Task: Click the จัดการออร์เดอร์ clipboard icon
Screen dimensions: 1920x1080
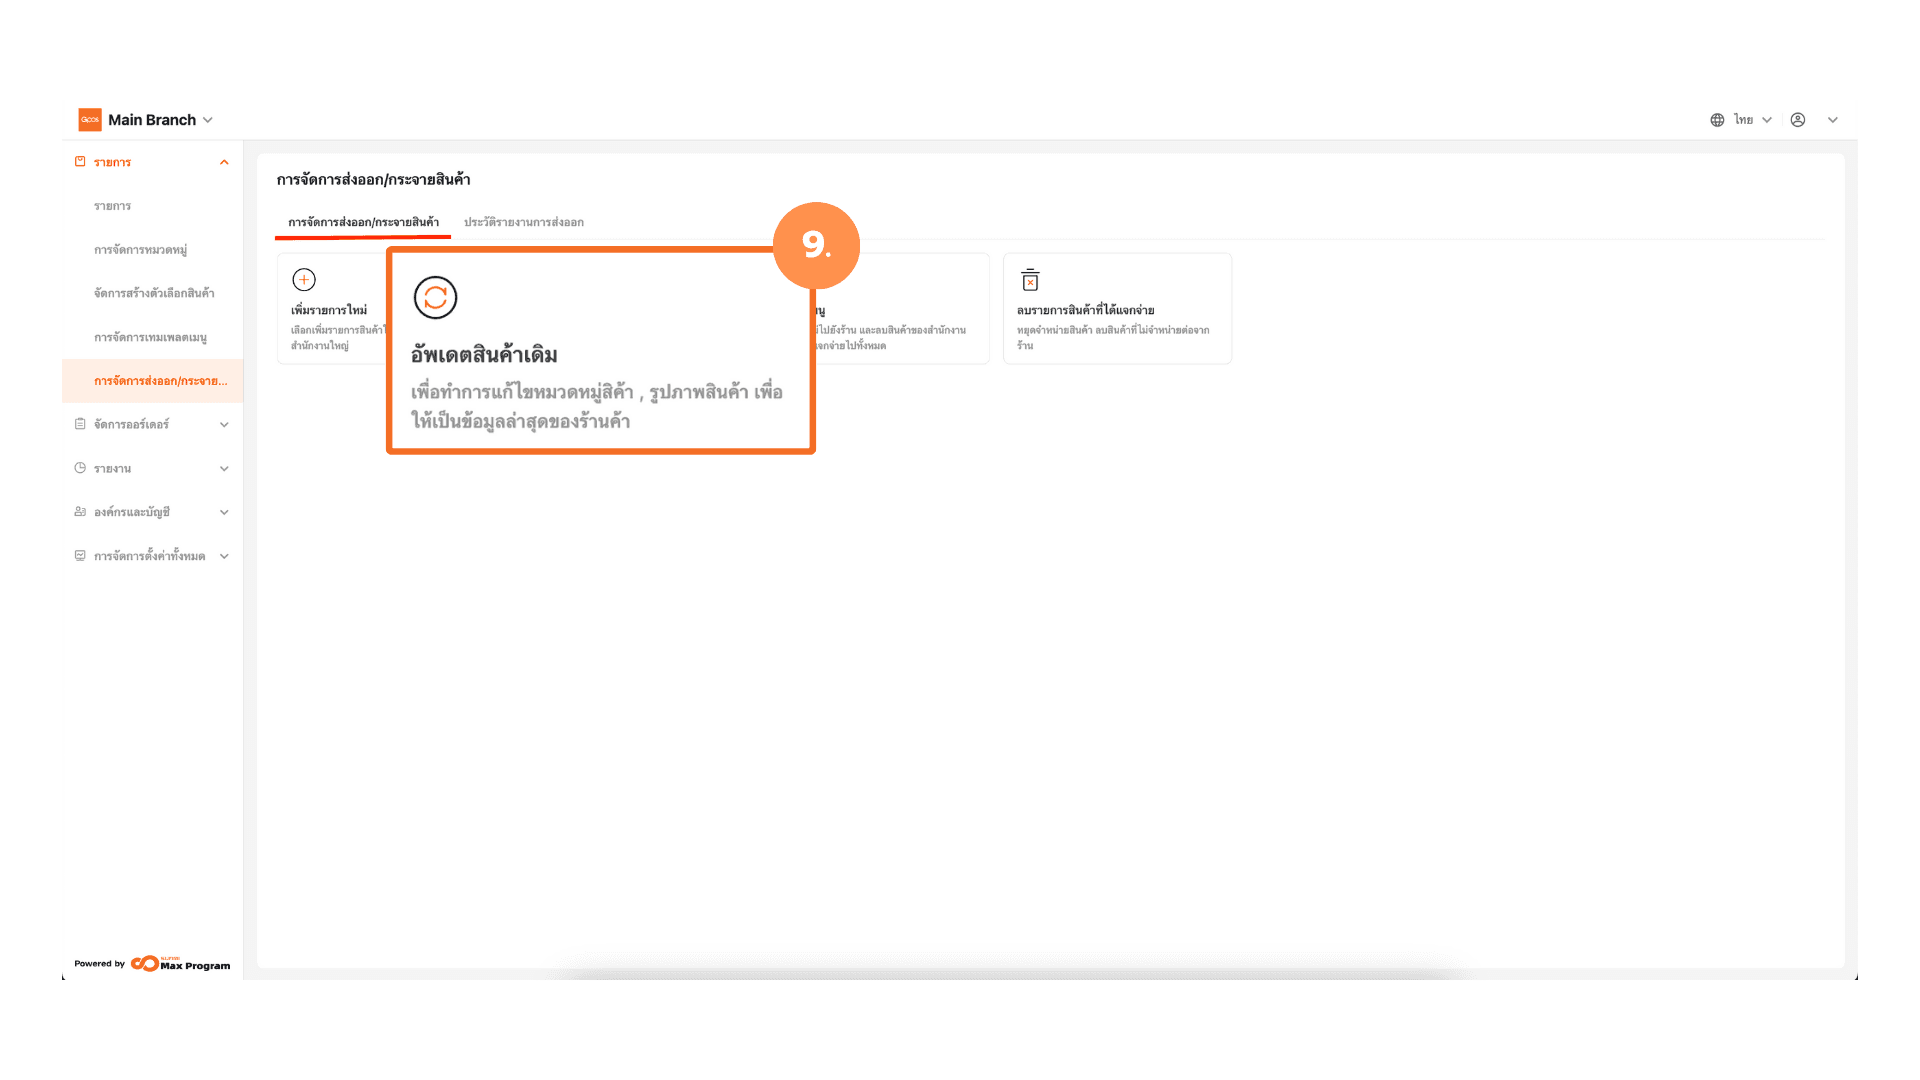Action: pos(80,424)
